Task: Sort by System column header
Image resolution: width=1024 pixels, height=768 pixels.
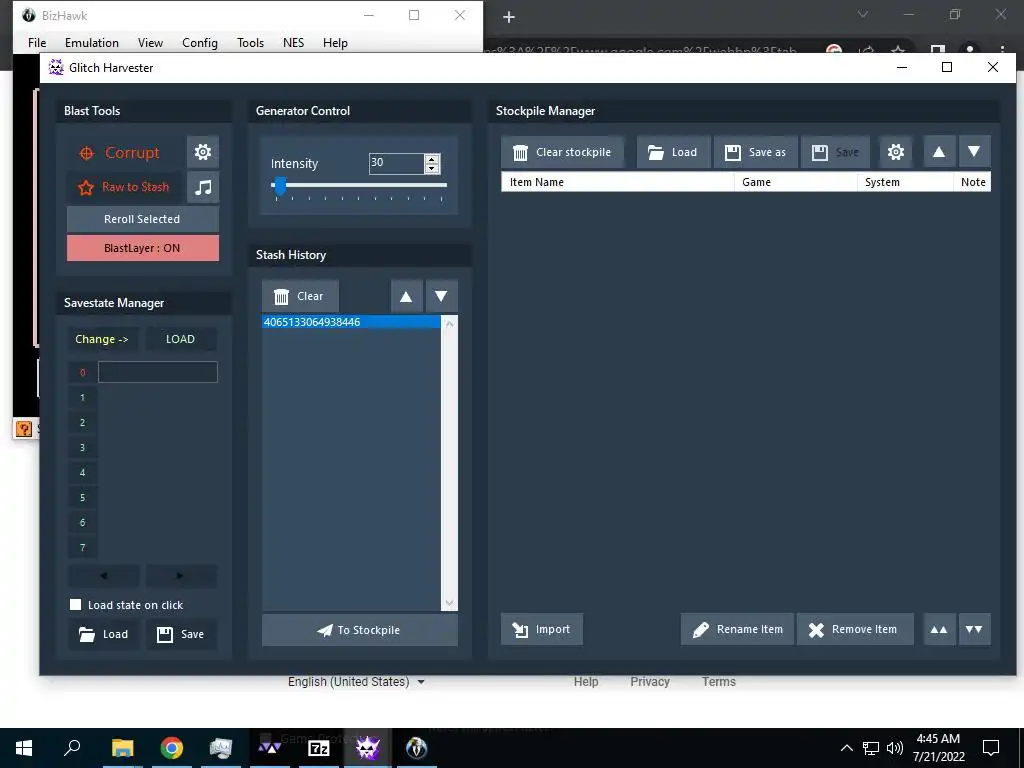Action: pos(905,182)
